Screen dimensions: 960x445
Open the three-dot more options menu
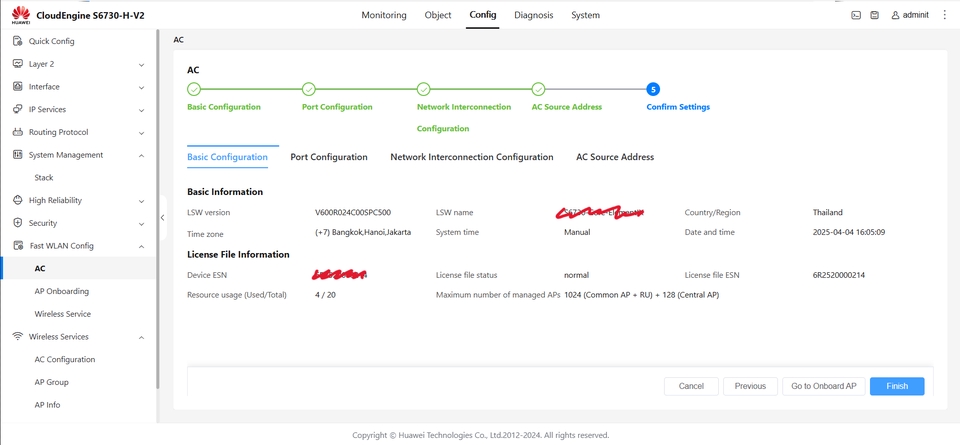point(944,15)
